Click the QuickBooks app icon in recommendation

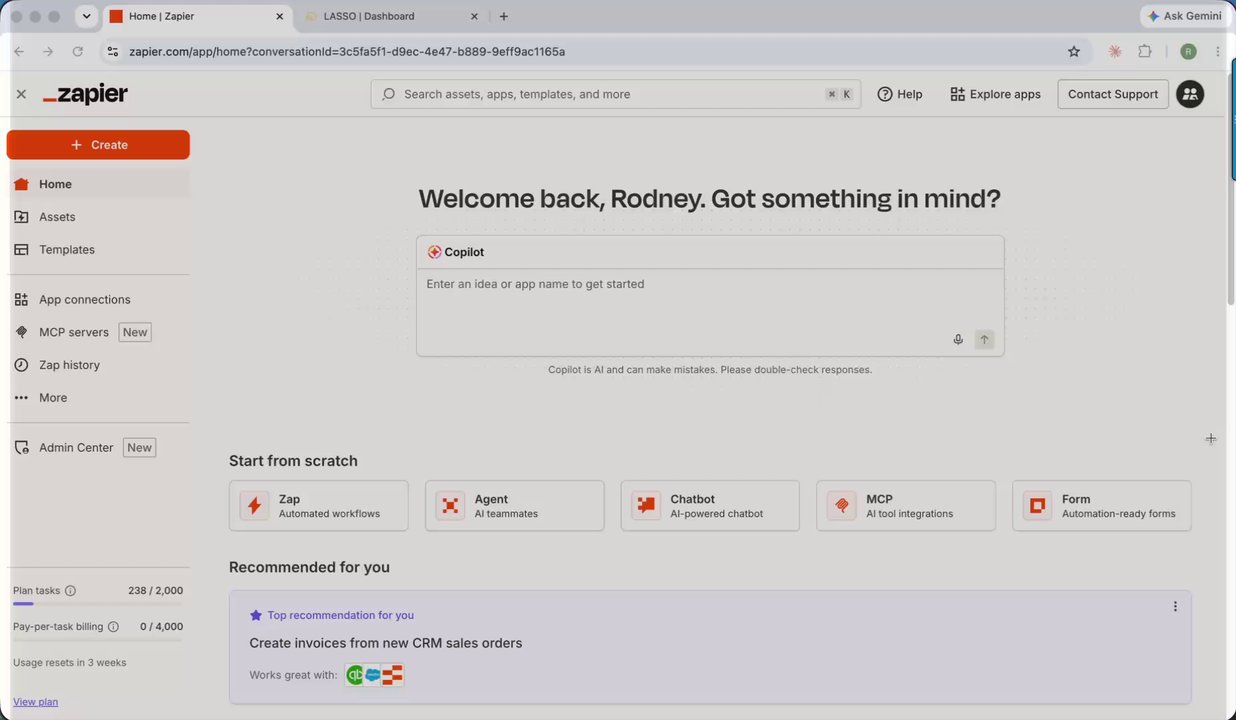pos(354,675)
